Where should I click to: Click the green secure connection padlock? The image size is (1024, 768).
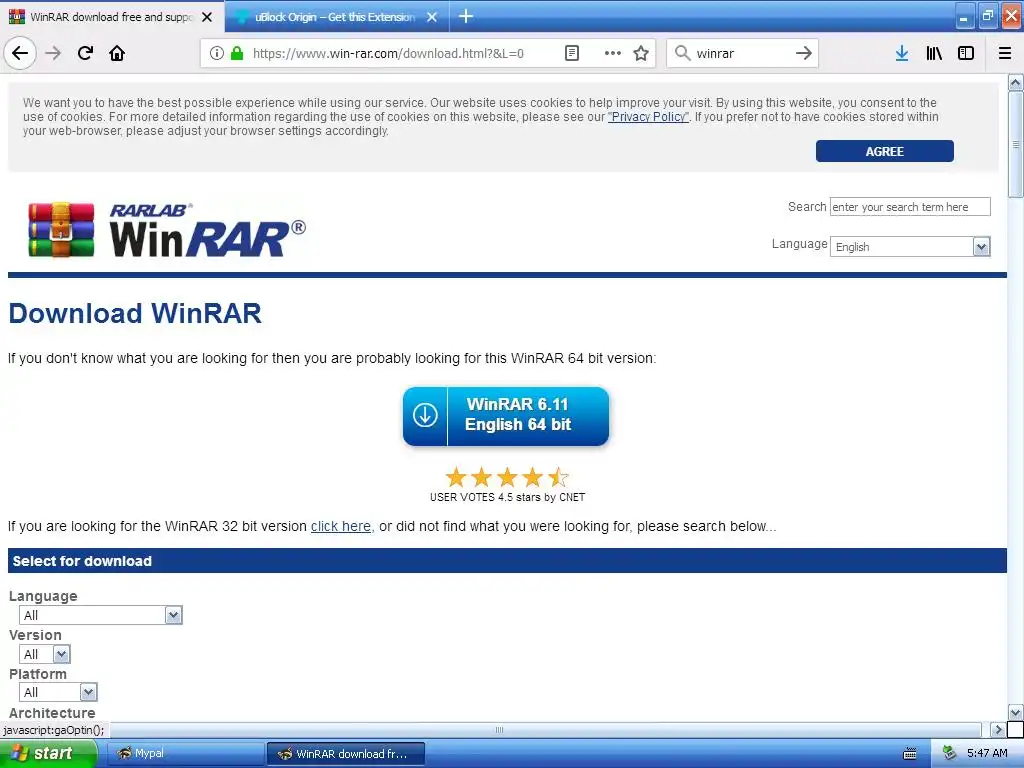point(237,53)
